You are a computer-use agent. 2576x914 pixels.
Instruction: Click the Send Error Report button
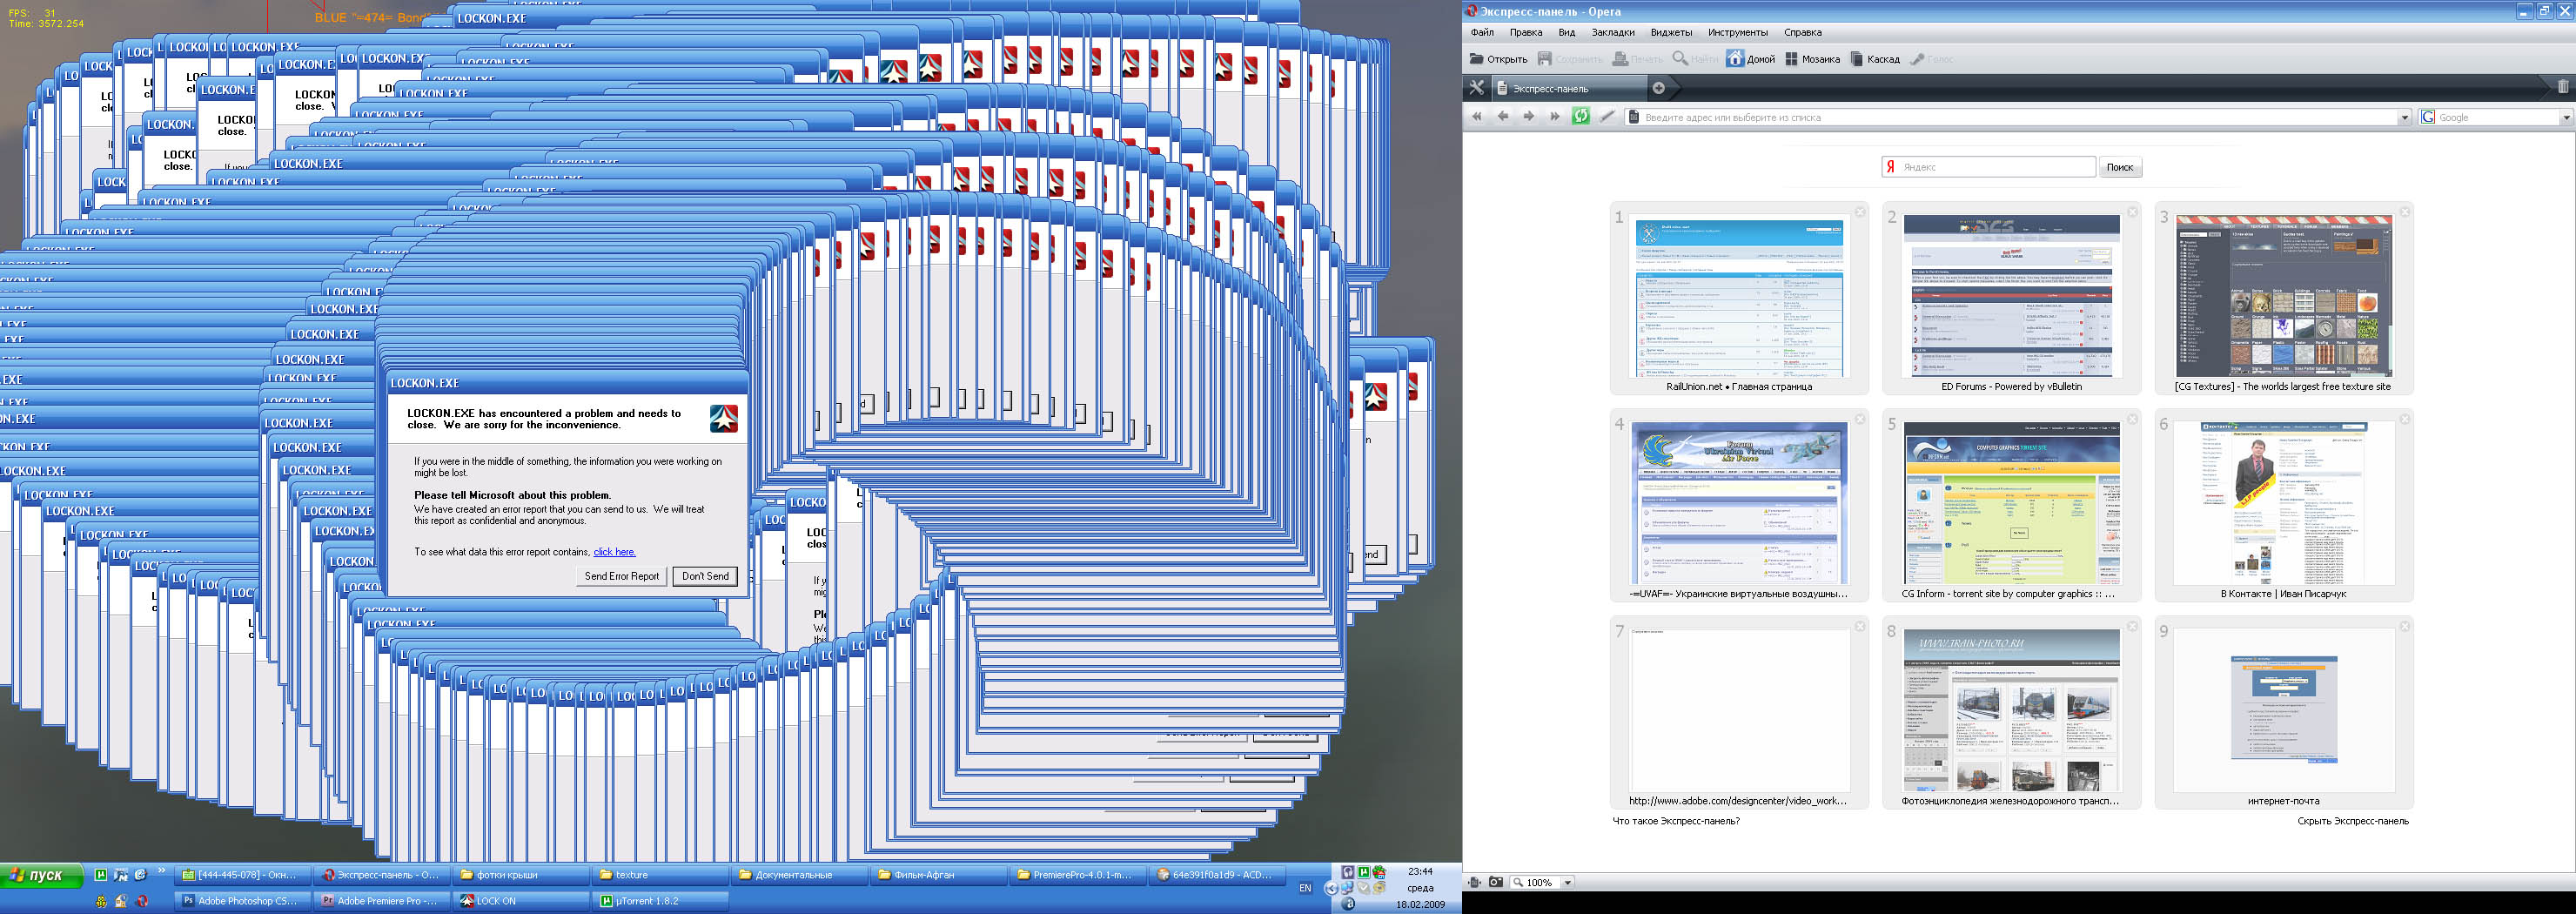coord(622,576)
